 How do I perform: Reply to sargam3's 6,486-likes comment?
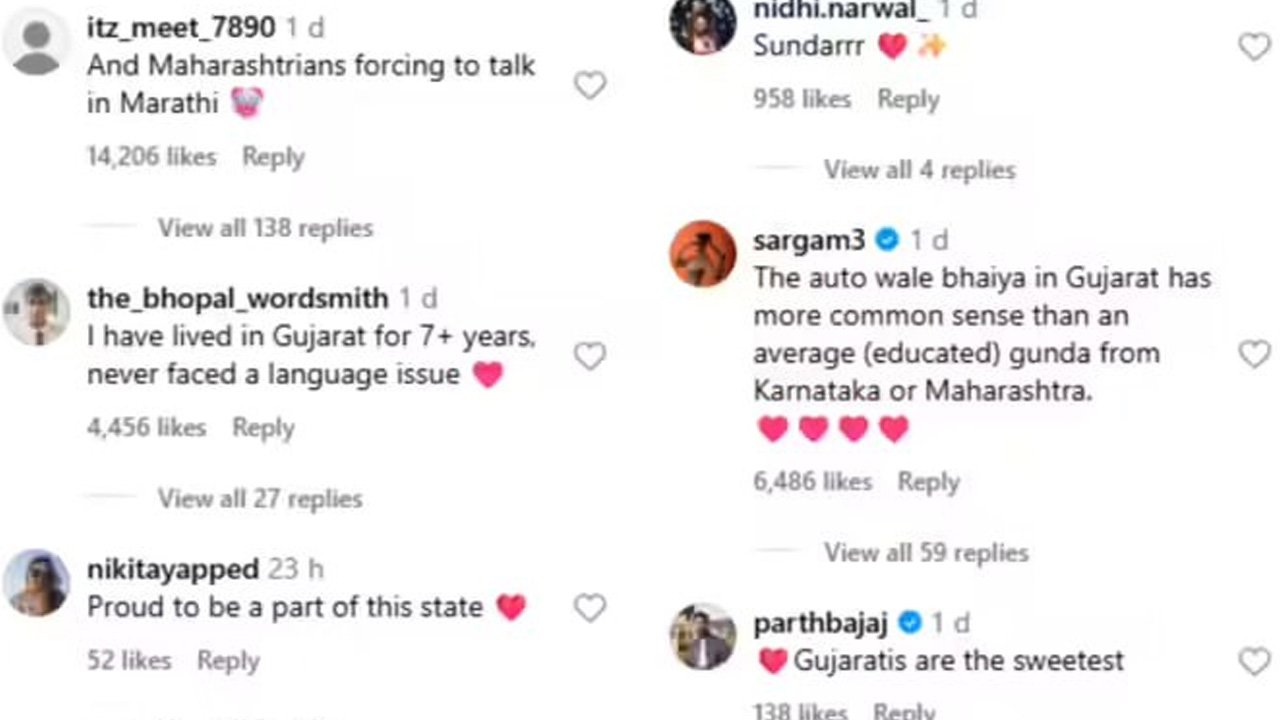click(928, 482)
